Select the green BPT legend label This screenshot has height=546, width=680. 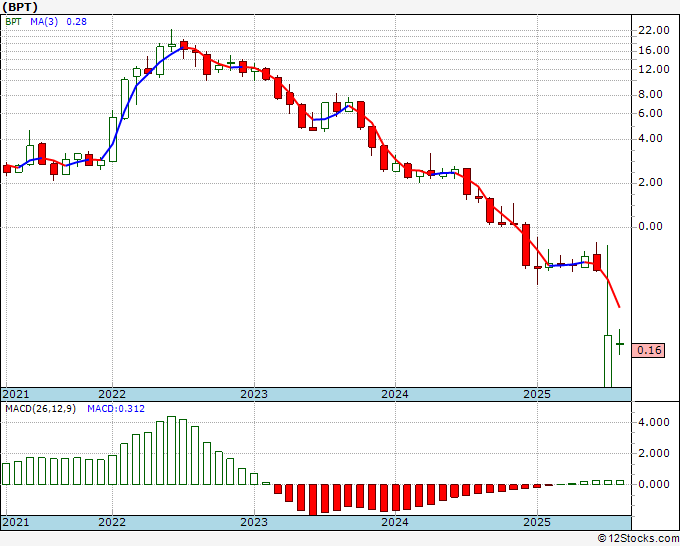tap(13, 22)
